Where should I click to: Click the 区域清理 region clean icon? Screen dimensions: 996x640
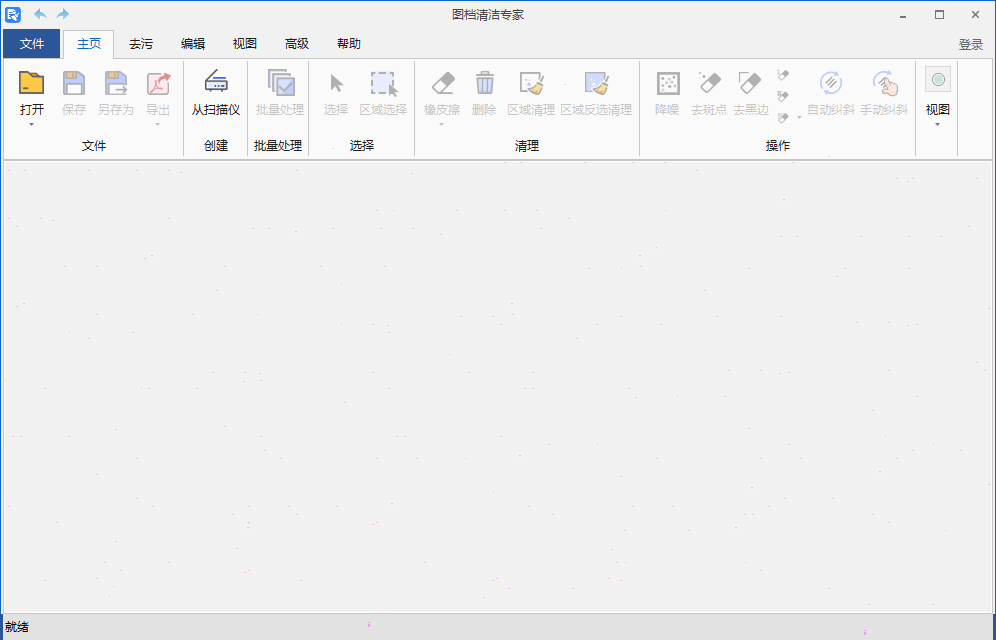531,84
